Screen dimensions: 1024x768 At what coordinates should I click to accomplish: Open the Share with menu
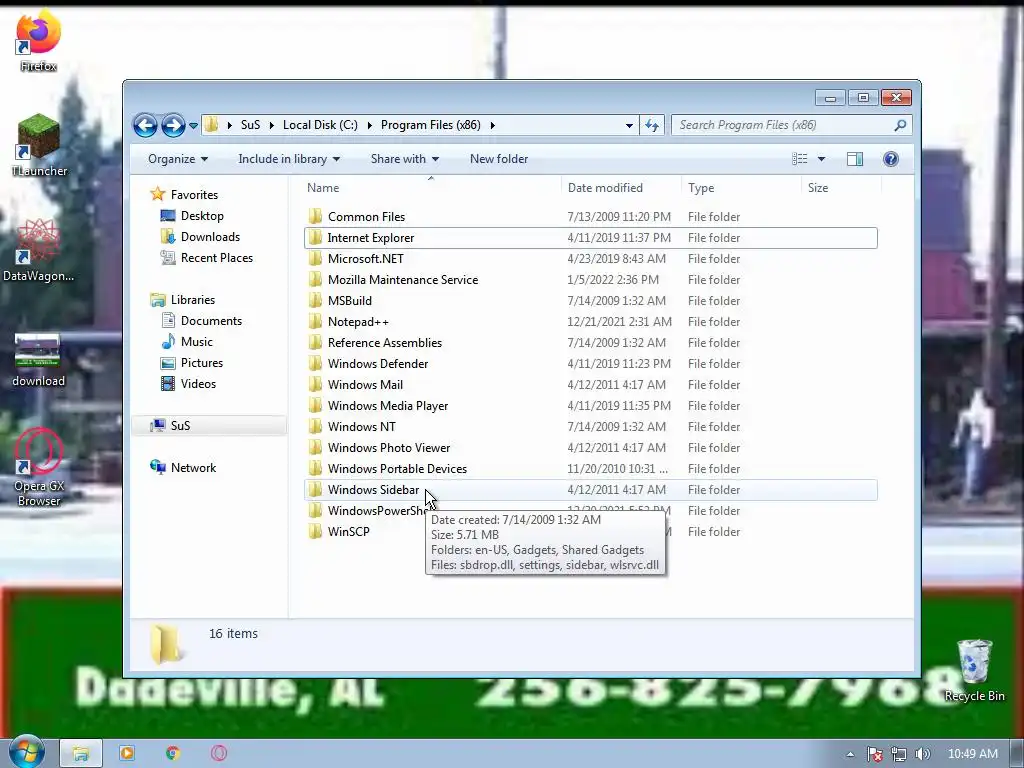tap(404, 159)
